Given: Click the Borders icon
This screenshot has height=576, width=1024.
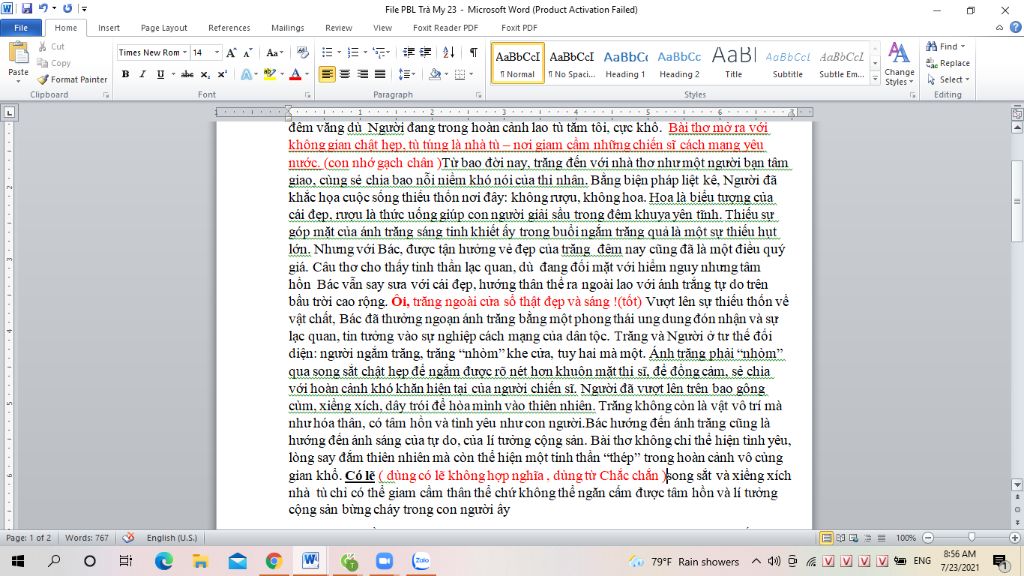Looking at the screenshot, I should [x=460, y=74].
